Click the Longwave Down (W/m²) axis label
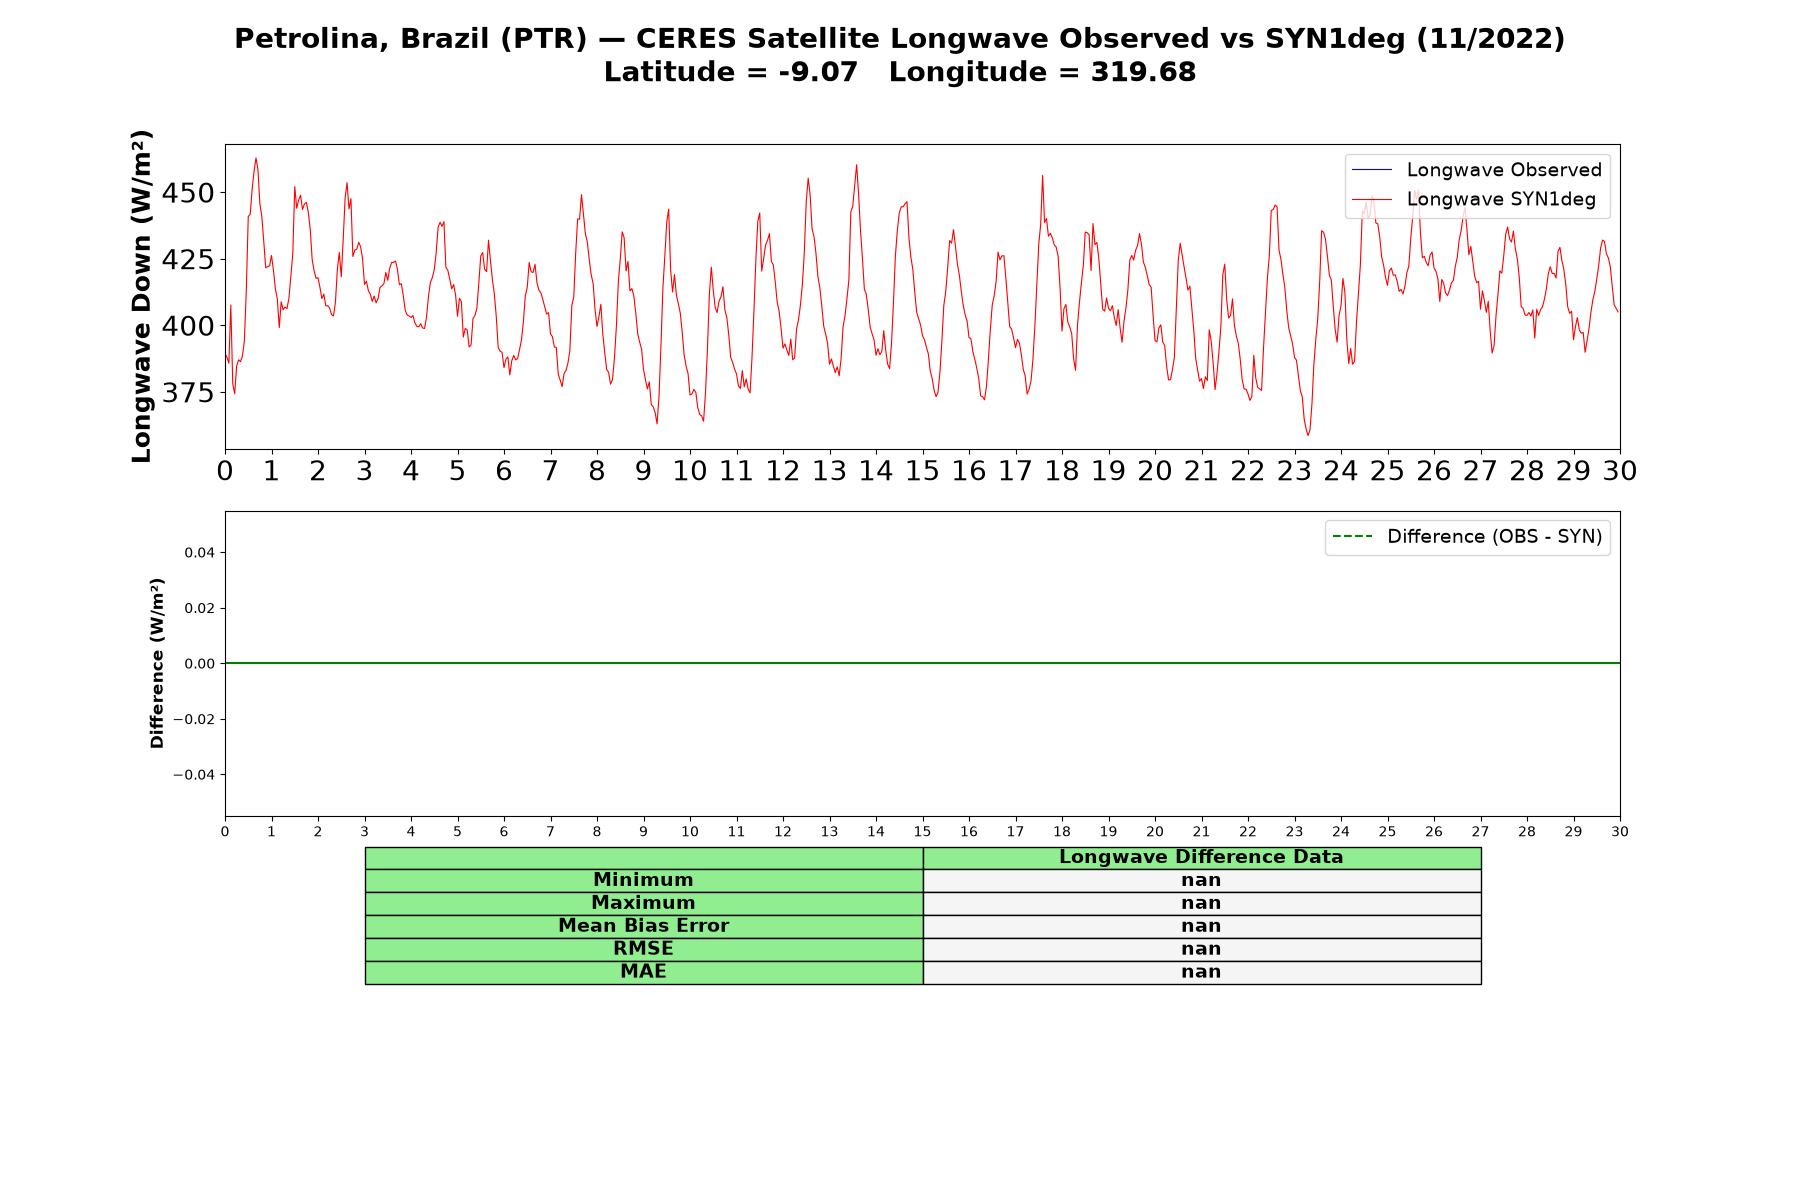This screenshot has height=1200, width=1800. [x=141, y=296]
